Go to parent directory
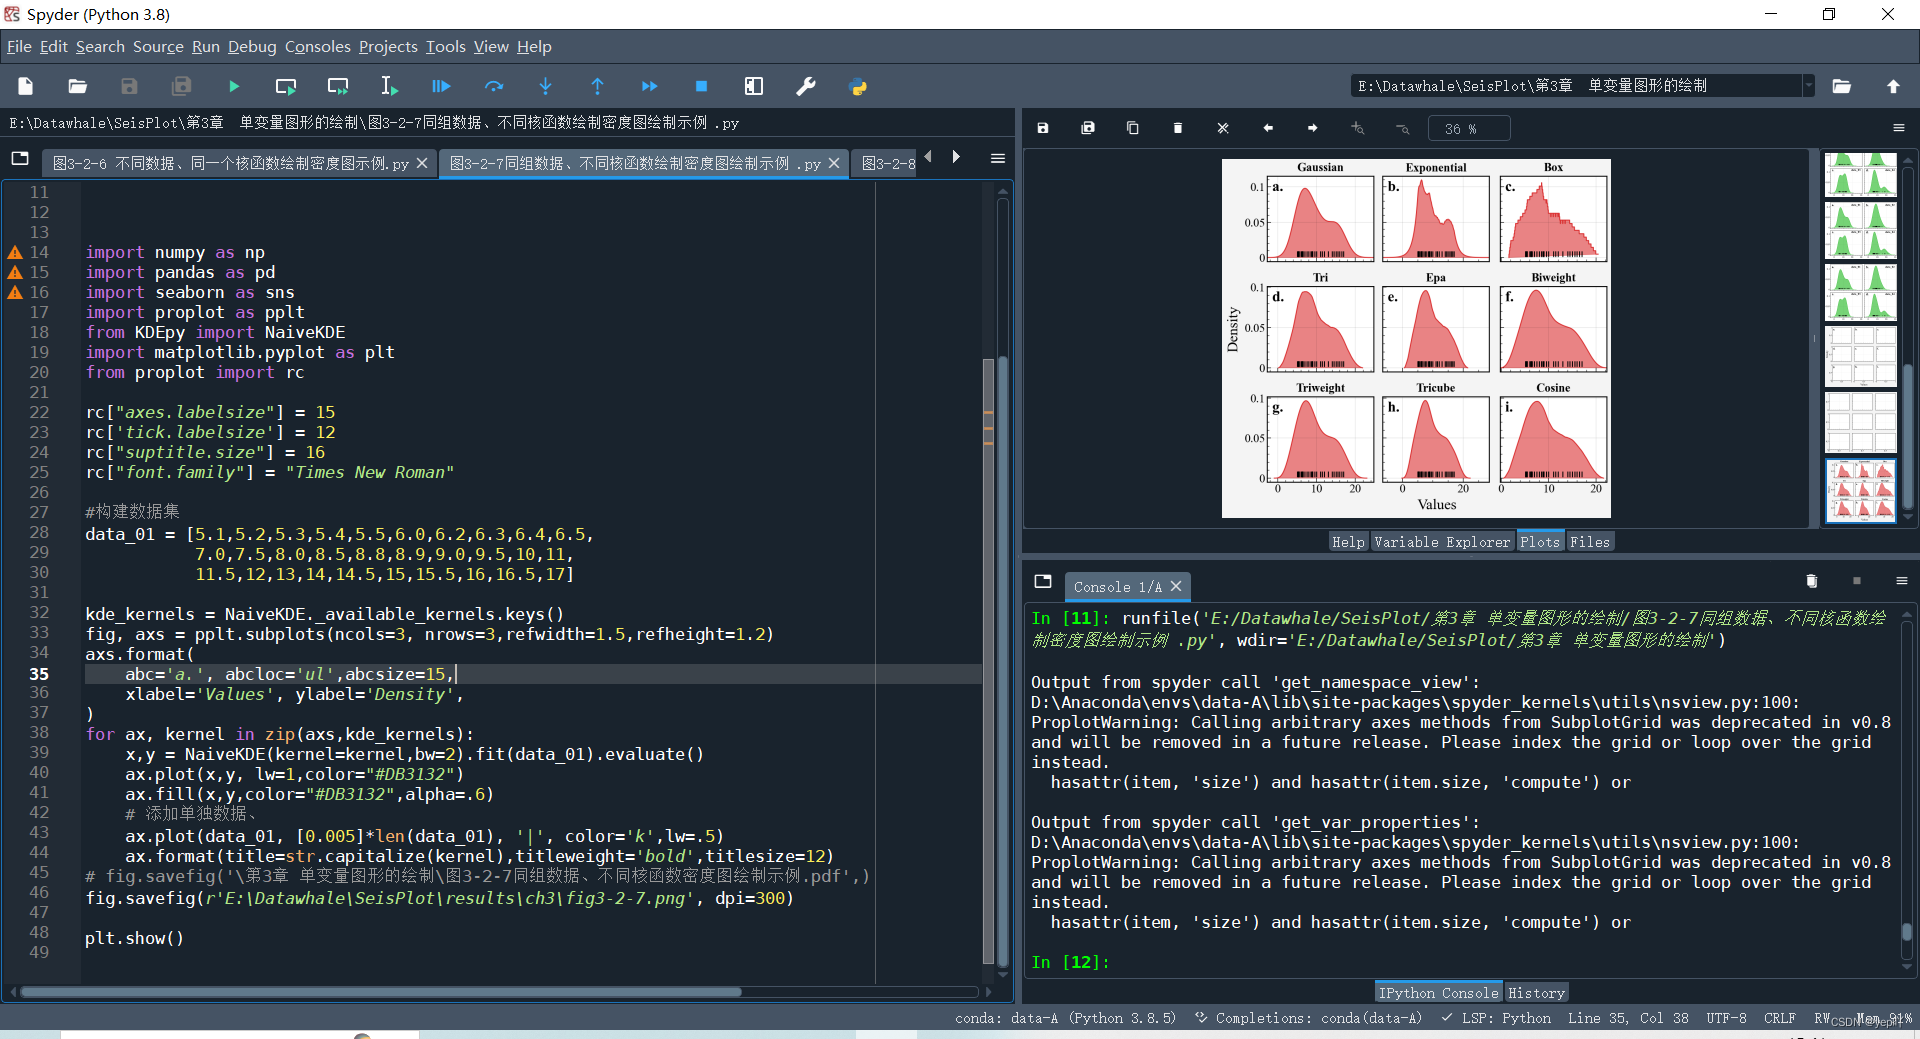Viewport: 1920px width, 1039px height. pos(1893,87)
